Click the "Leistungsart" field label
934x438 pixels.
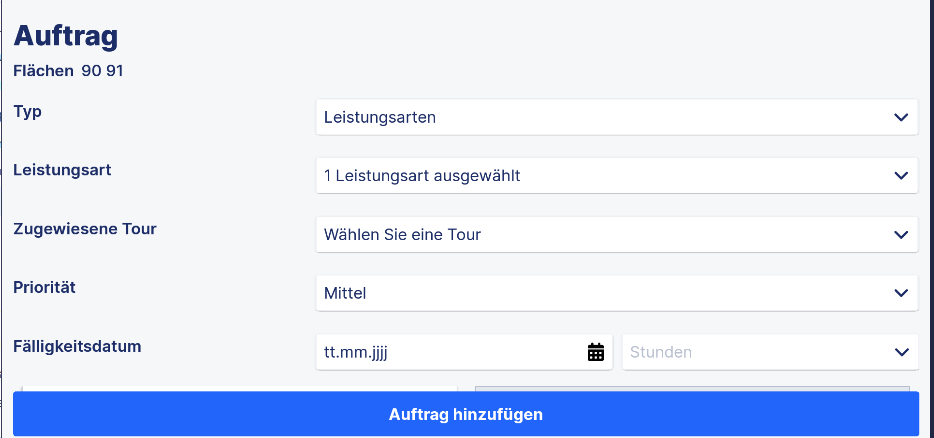click(62, 170)
